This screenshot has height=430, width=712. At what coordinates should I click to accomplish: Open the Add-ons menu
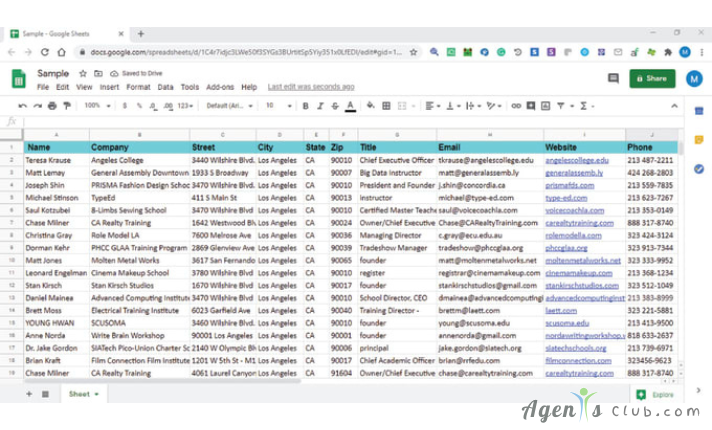coord(220,87)
